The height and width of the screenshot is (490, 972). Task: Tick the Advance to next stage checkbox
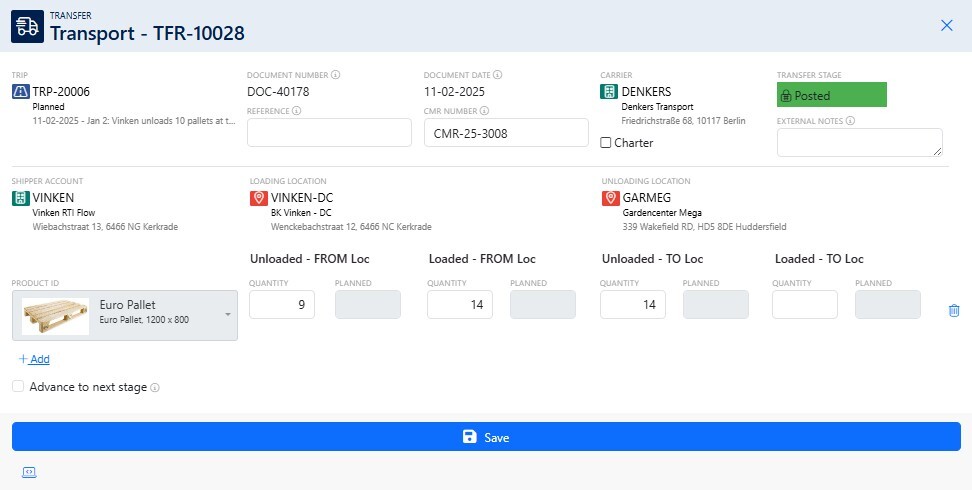coord(18,386)
